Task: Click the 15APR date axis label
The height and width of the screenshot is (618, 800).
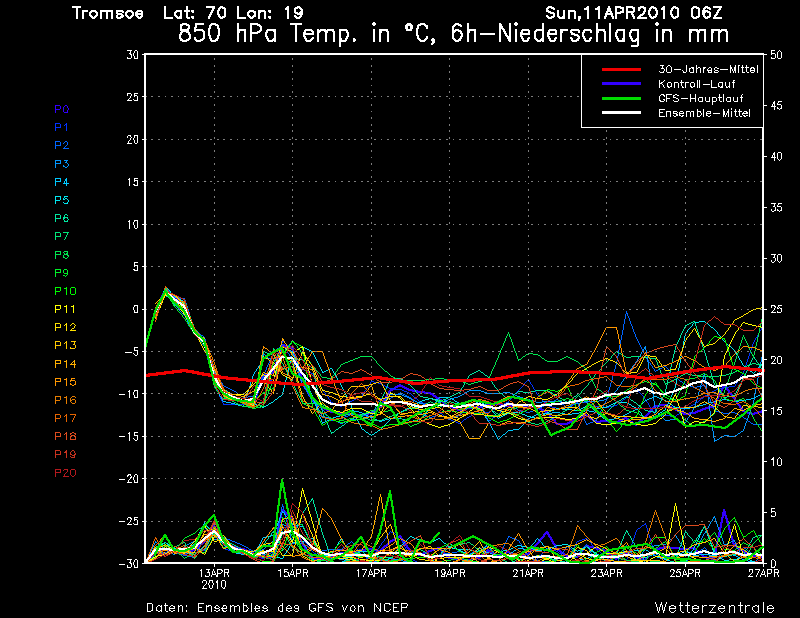Action: coord(293,573)
